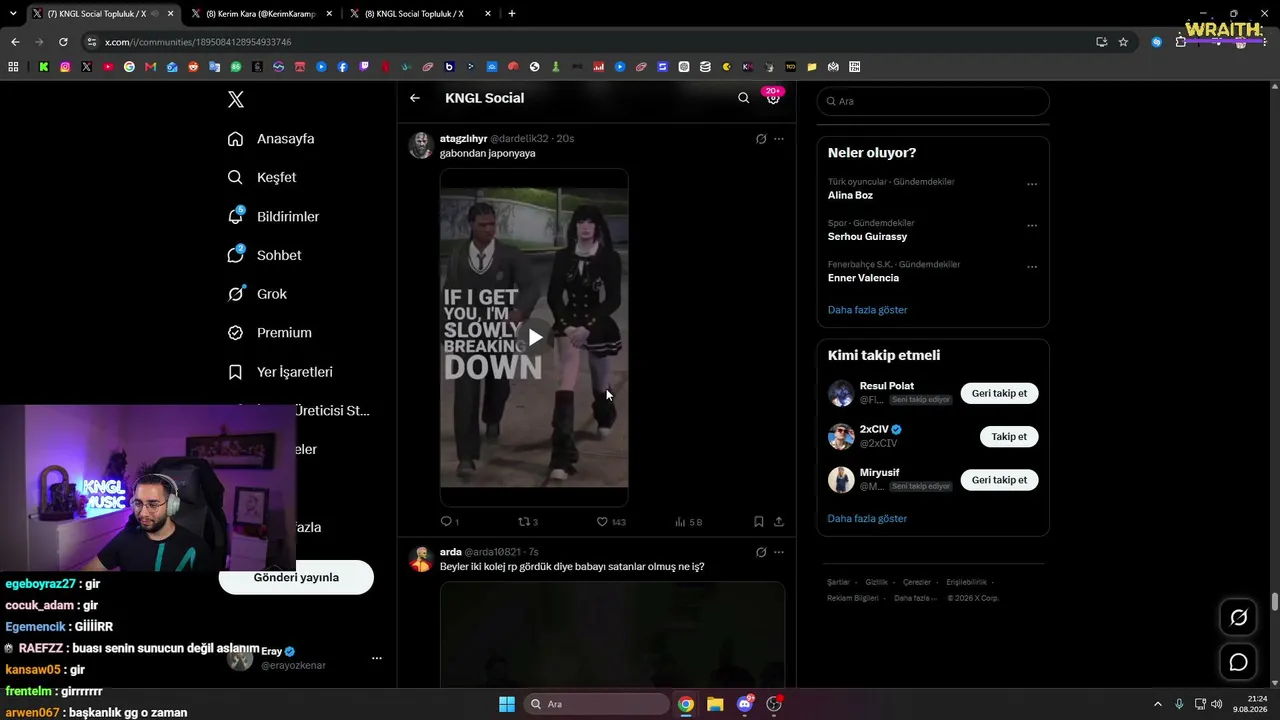The width and height of the screenshot is (1280, 720).
Task: Open Chrome from the taskbar
Action: coord(686,704)
